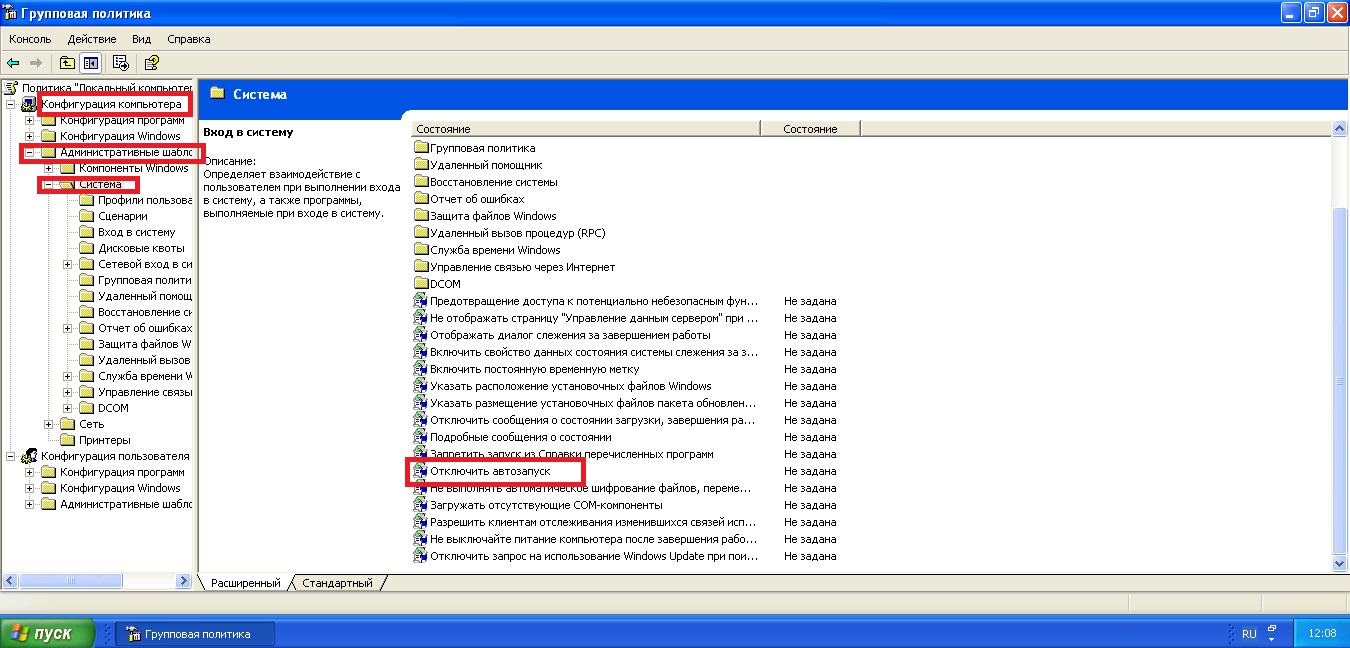Click policy icon beside Загружать отсутствующие COM-компоненты

click(421, 505)
